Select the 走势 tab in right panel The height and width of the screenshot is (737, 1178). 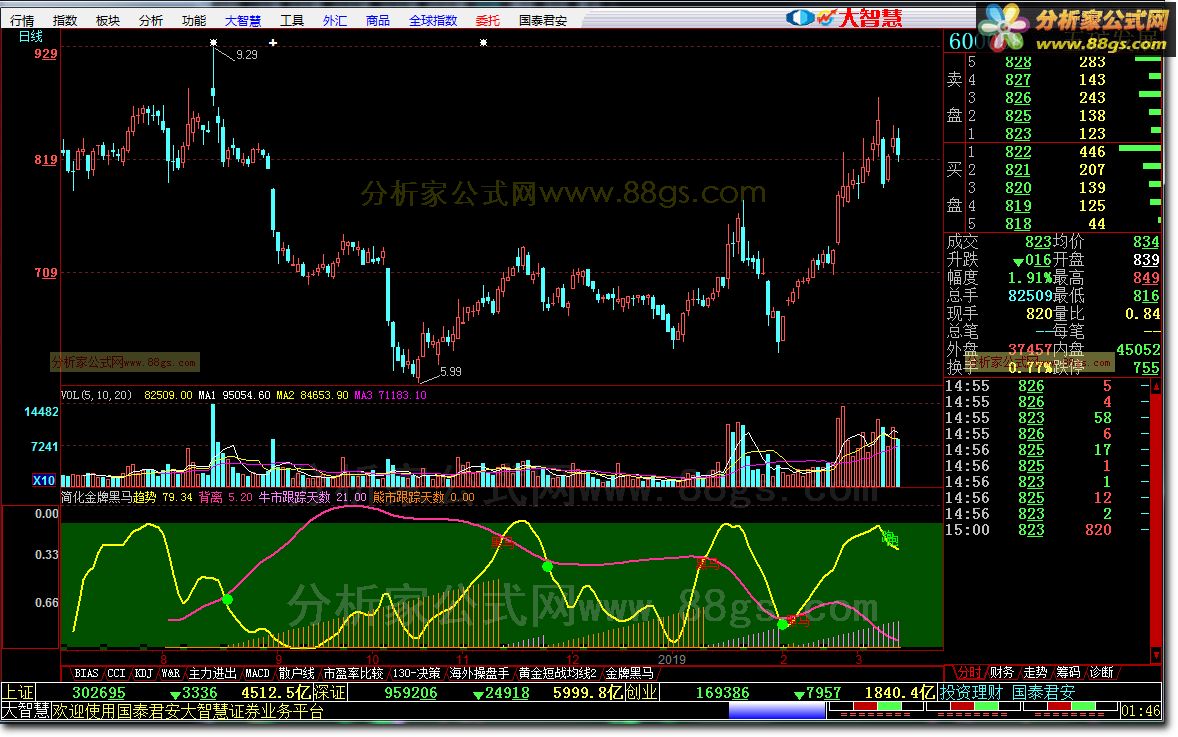coord(1035,672)
